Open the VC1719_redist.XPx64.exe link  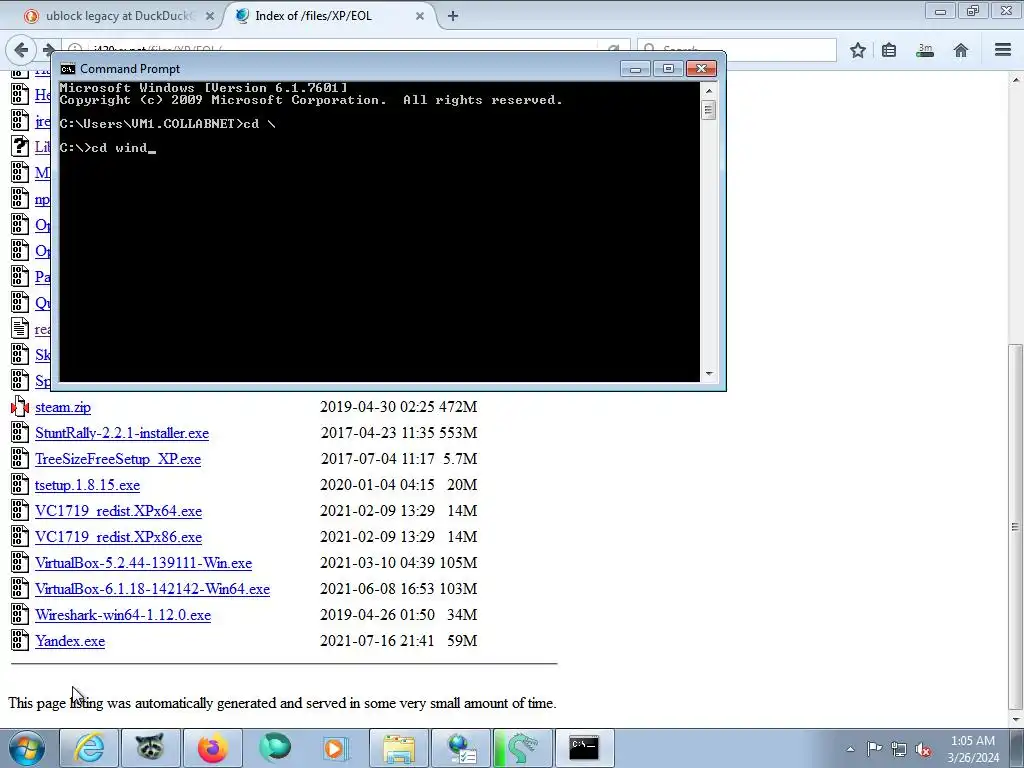tap(118, 511)
